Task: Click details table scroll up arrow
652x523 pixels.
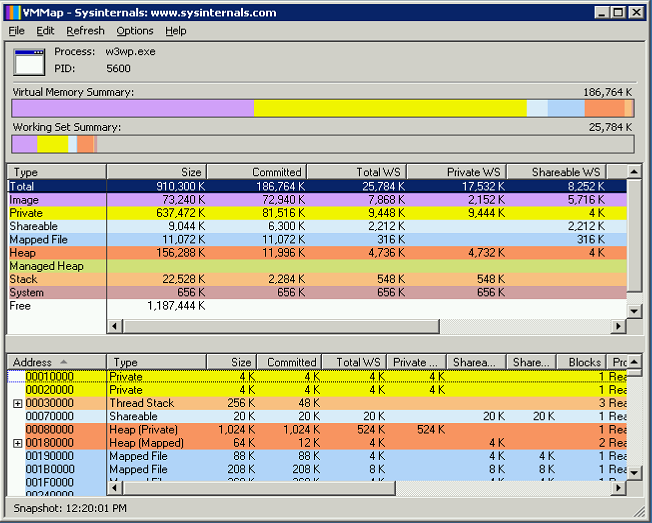Action: point(634,362)
